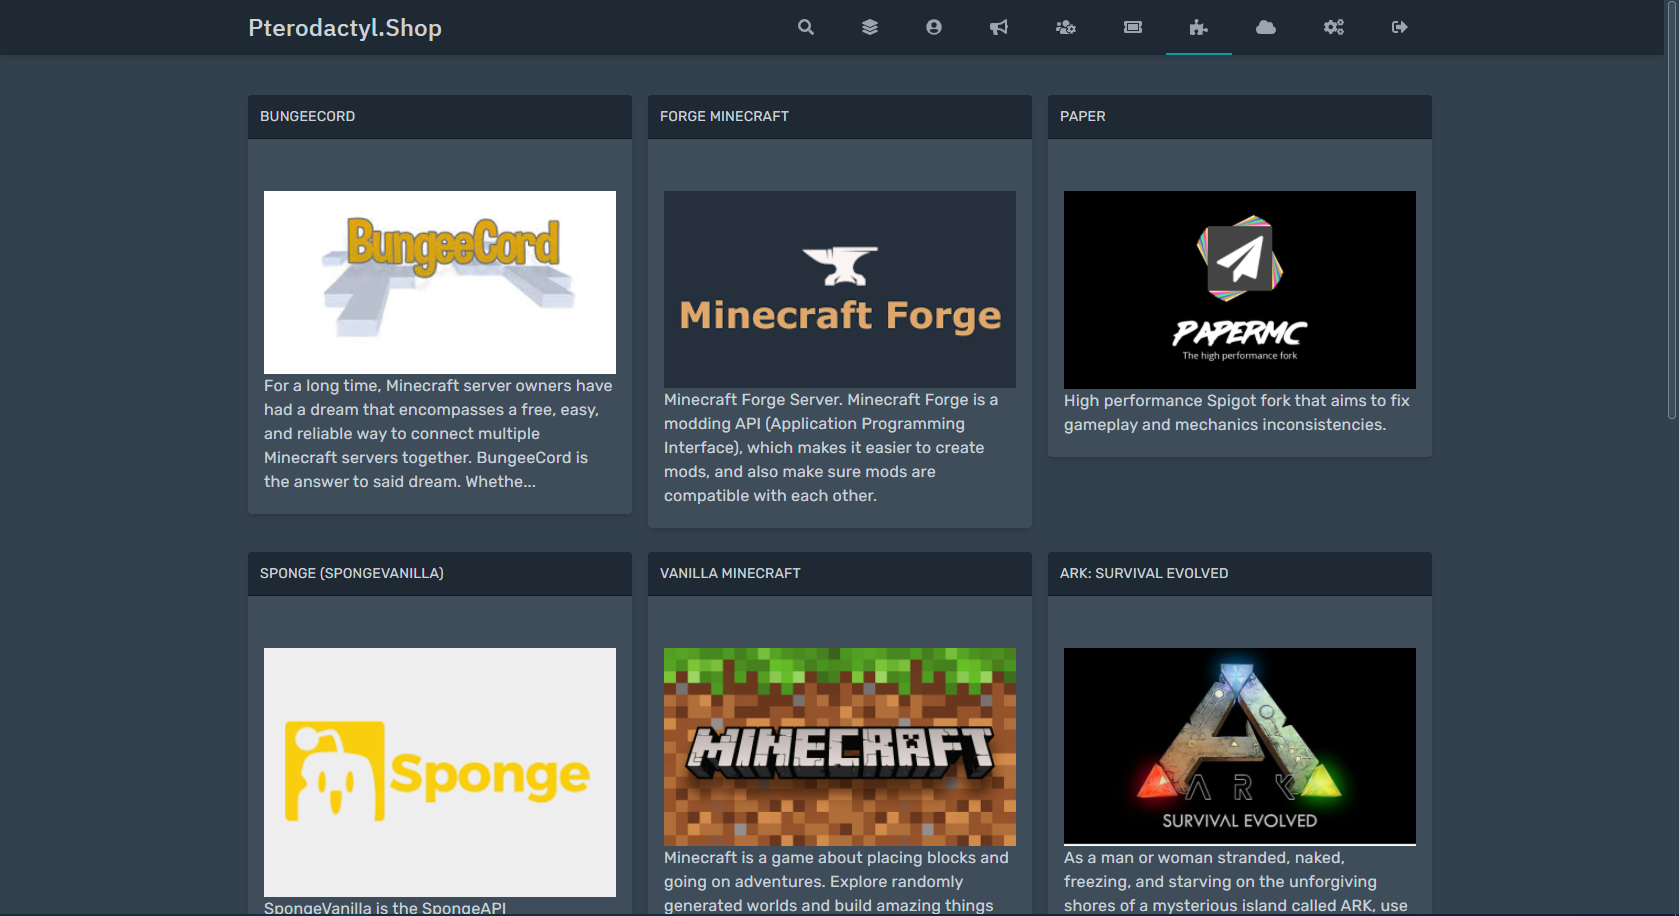Open the users-with-gear management icon
Viewport: 1679px width, 916px height.
1065,27
